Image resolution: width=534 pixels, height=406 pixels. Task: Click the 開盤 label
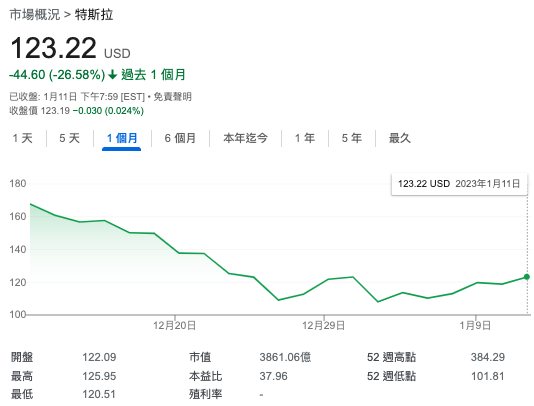click(x=22, y=357)
